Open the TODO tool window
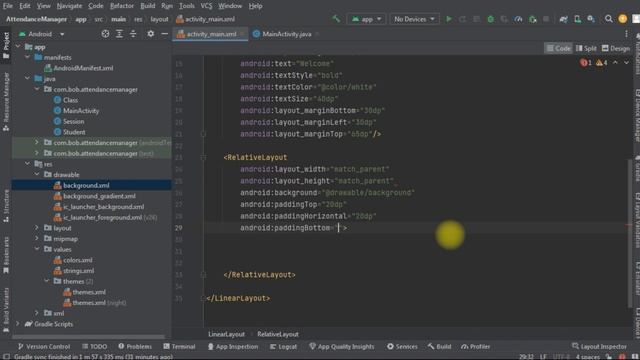Screen dimensions: 640x360 tap(94, 346)
